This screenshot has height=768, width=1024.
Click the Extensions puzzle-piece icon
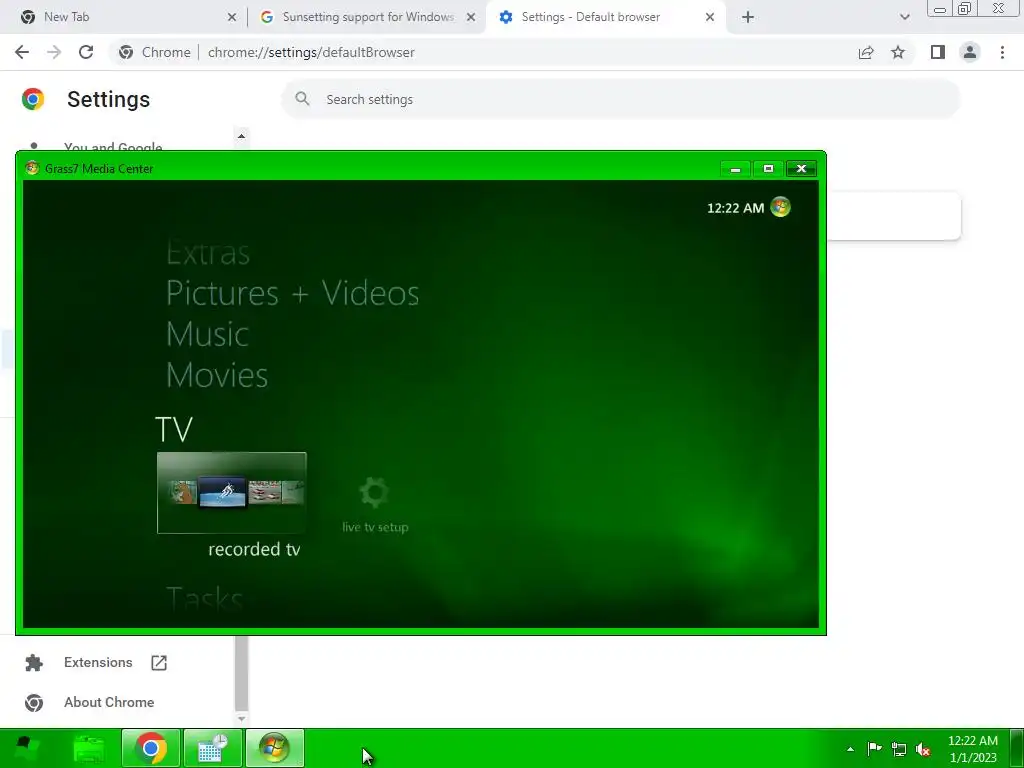[x=34, y=663]
